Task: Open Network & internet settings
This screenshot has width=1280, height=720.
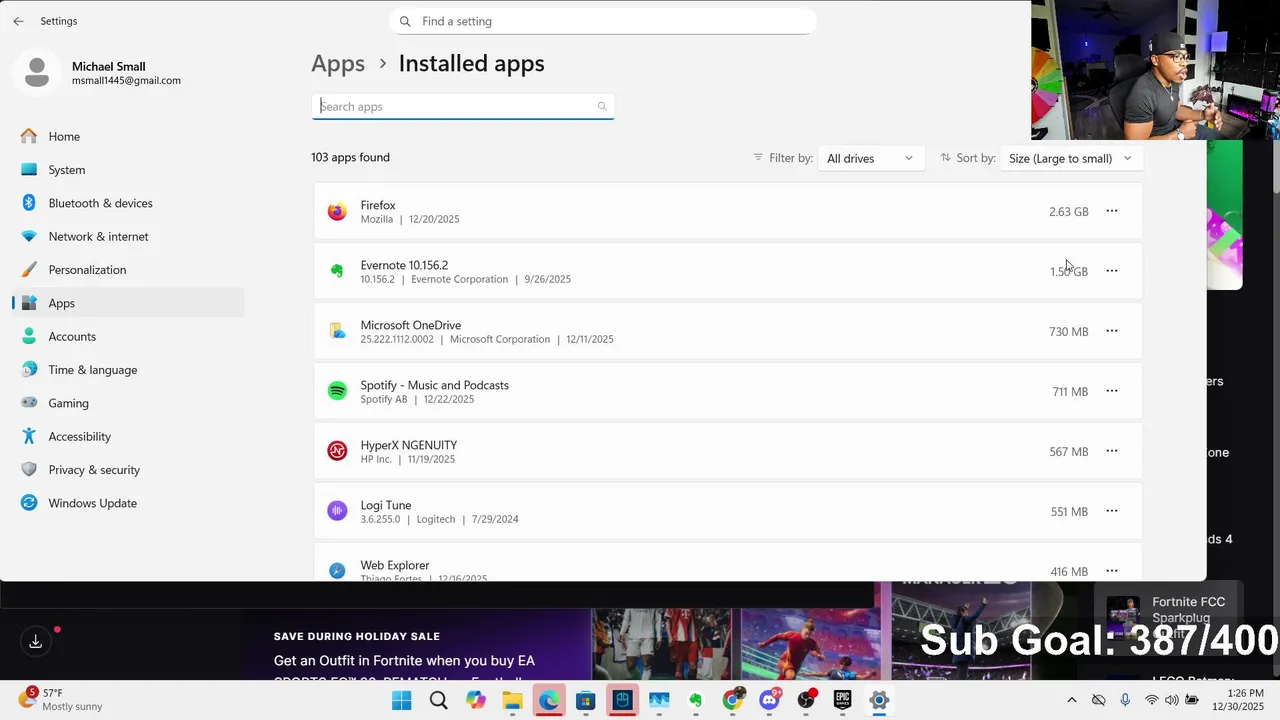Action: coord(128,236)
